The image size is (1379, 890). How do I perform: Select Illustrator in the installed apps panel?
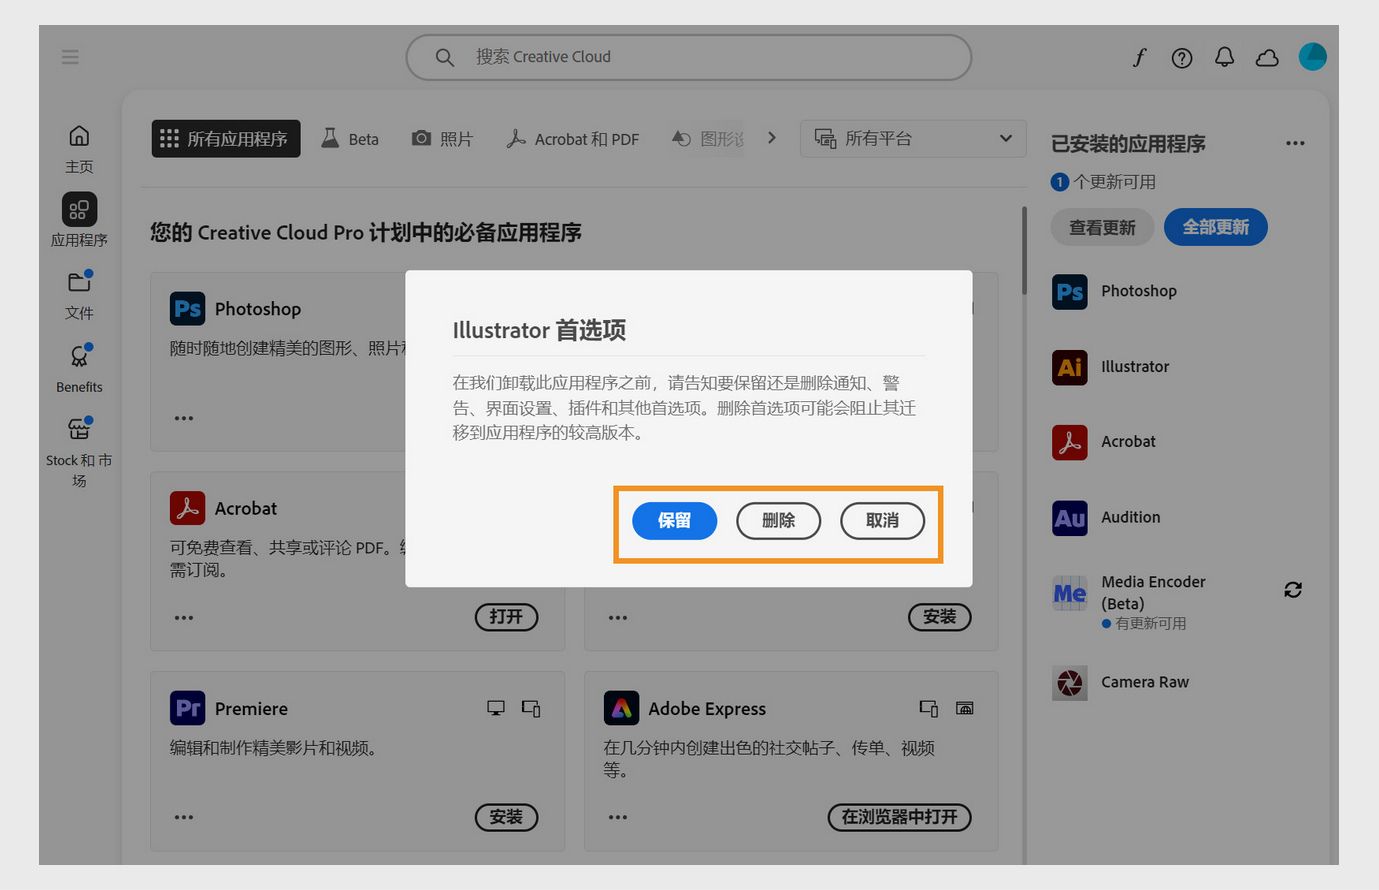tap(1069, 367)
